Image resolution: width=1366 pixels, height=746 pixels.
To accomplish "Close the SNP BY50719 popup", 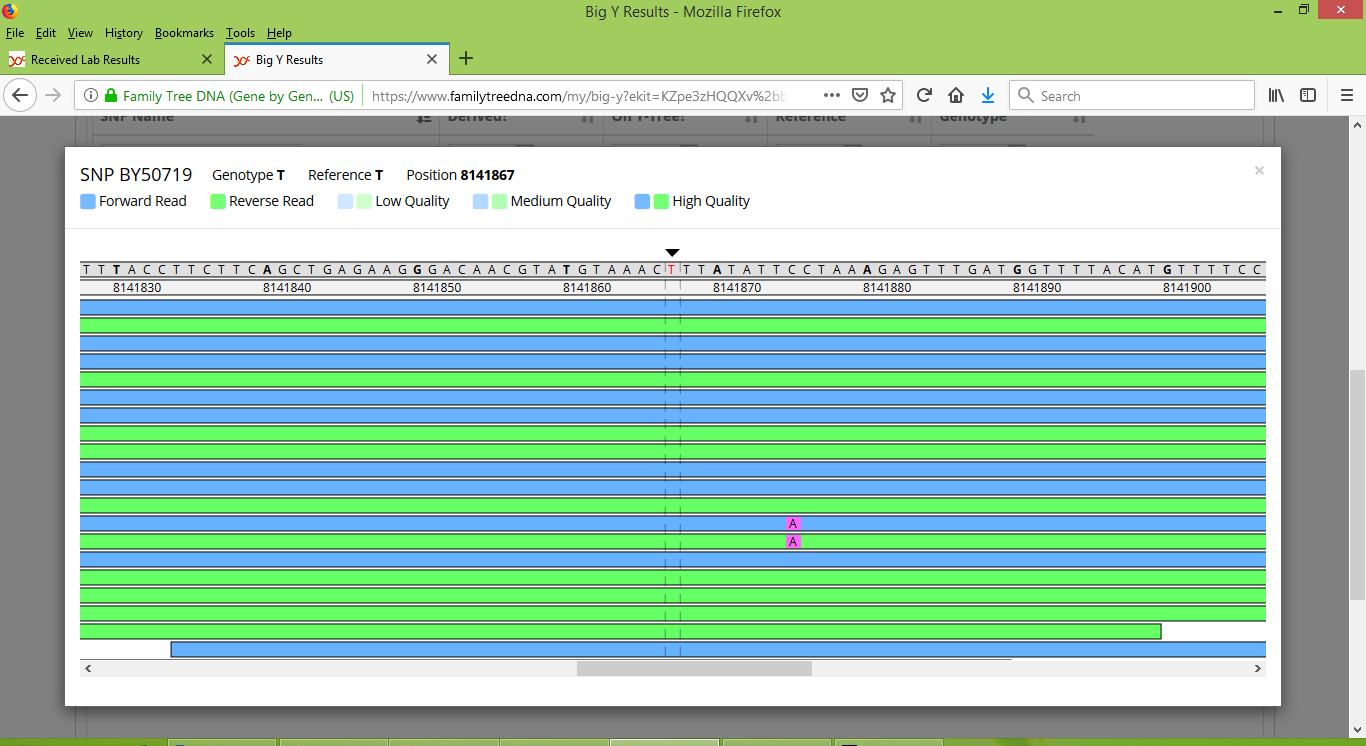I will coord(1259,171).
